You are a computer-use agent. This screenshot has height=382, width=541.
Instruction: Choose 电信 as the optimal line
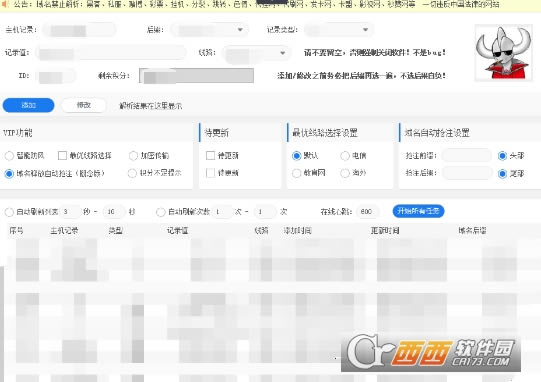point(345,156)
